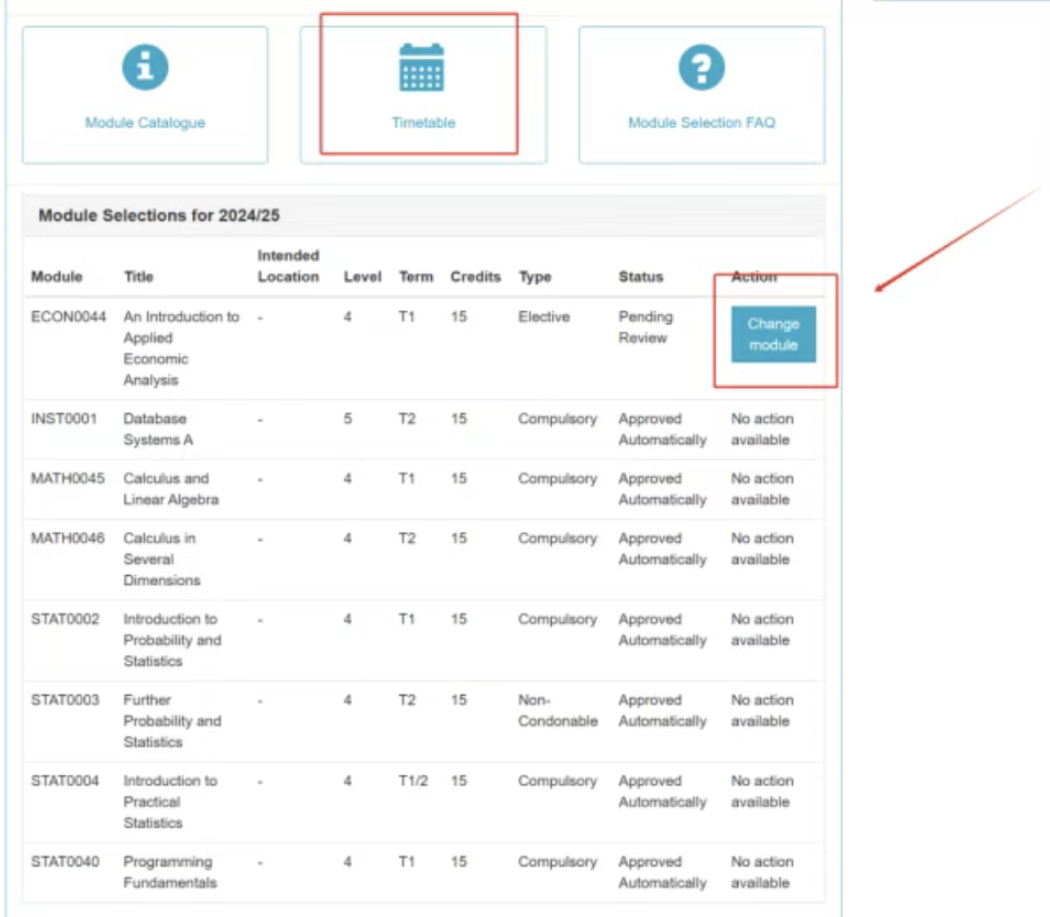Select the INST0001 module code
Viewport: 1050px width, 917px height.
64,419
